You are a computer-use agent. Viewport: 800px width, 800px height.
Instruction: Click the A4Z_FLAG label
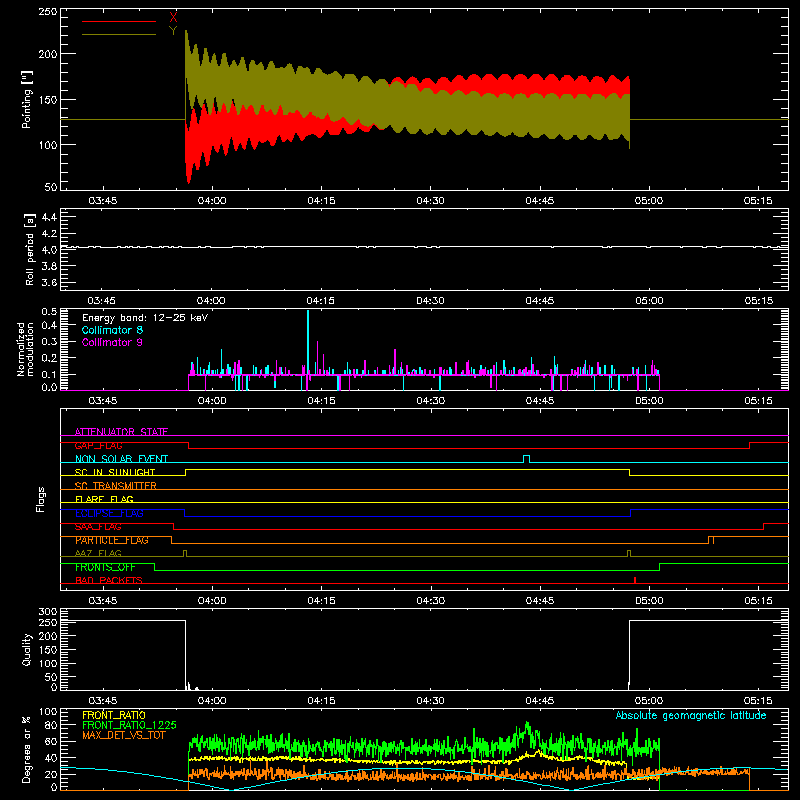98,553
